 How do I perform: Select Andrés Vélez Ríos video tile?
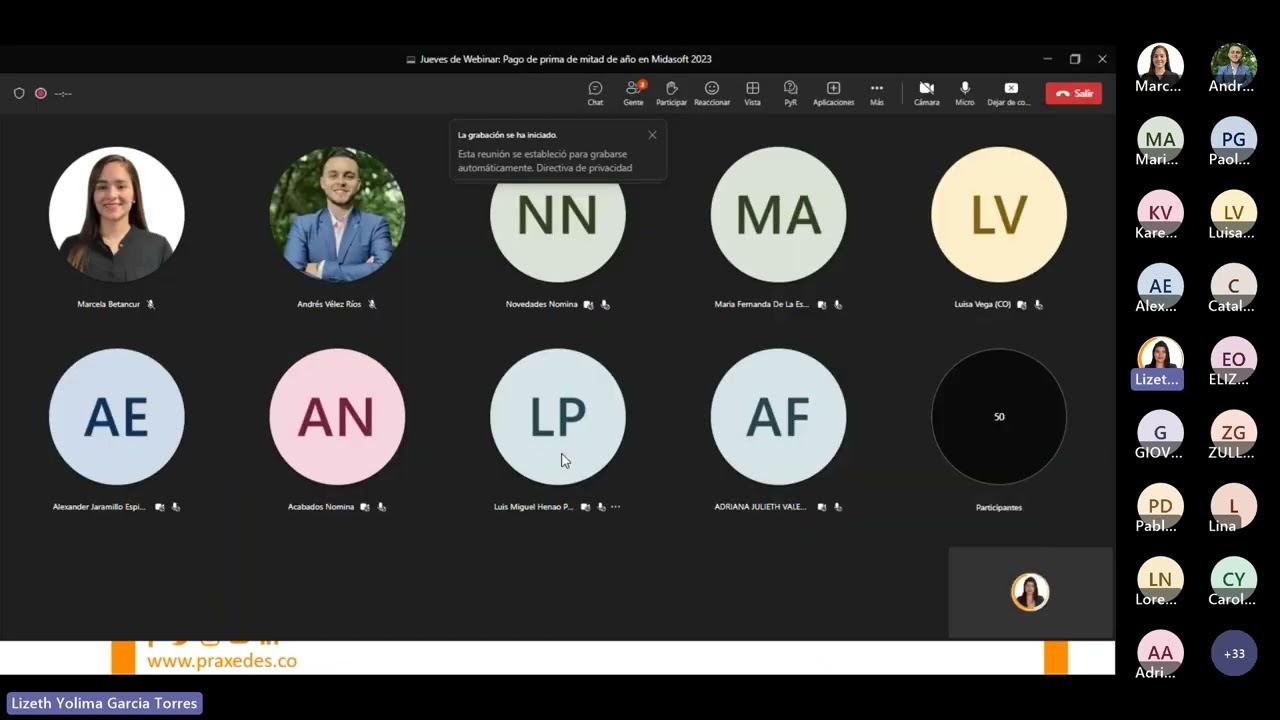[x=337, y=215]
